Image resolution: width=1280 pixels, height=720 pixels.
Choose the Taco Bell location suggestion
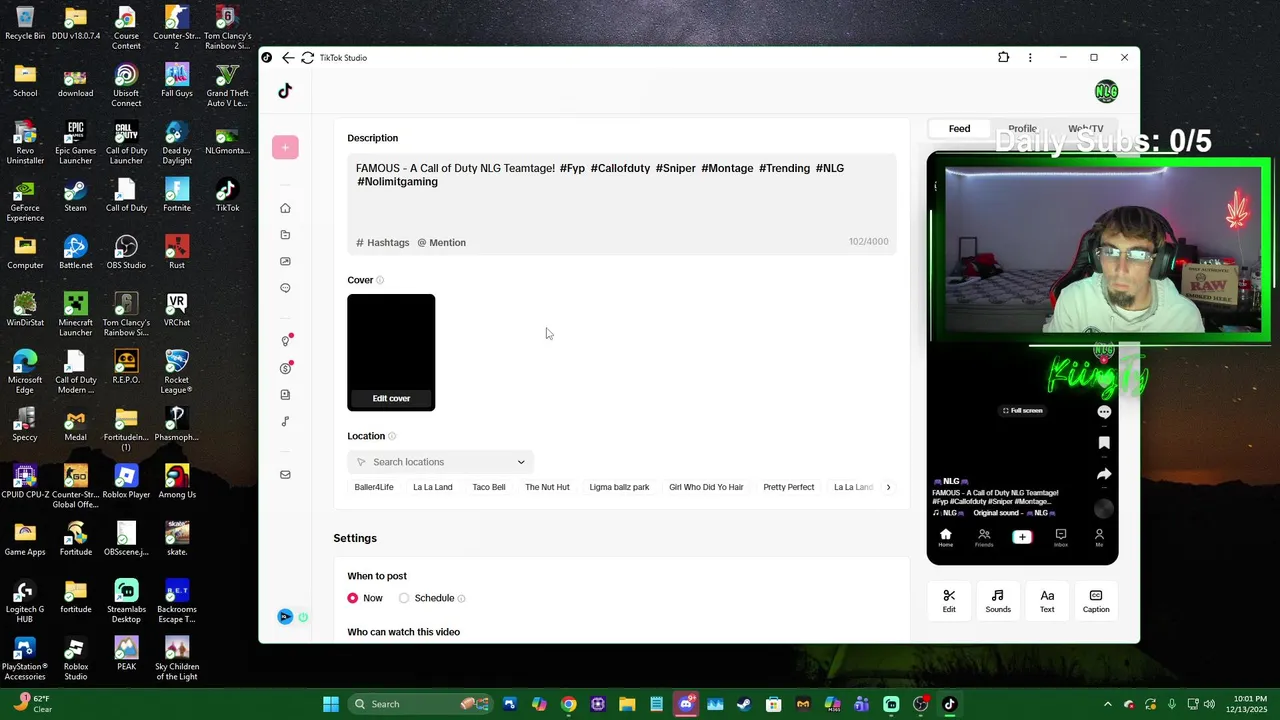[x=489, y=487]
